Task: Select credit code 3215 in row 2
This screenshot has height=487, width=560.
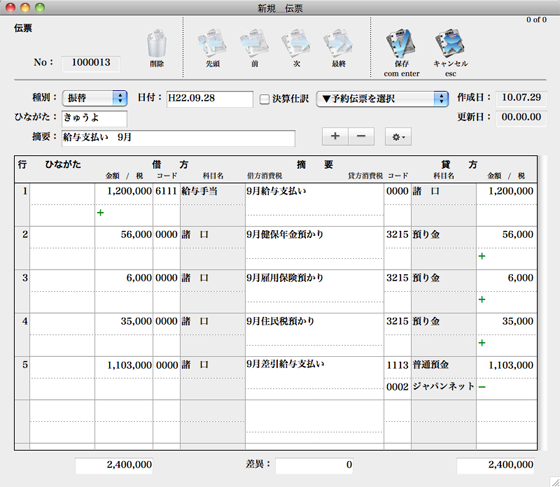Action: (x=397, y=235)
